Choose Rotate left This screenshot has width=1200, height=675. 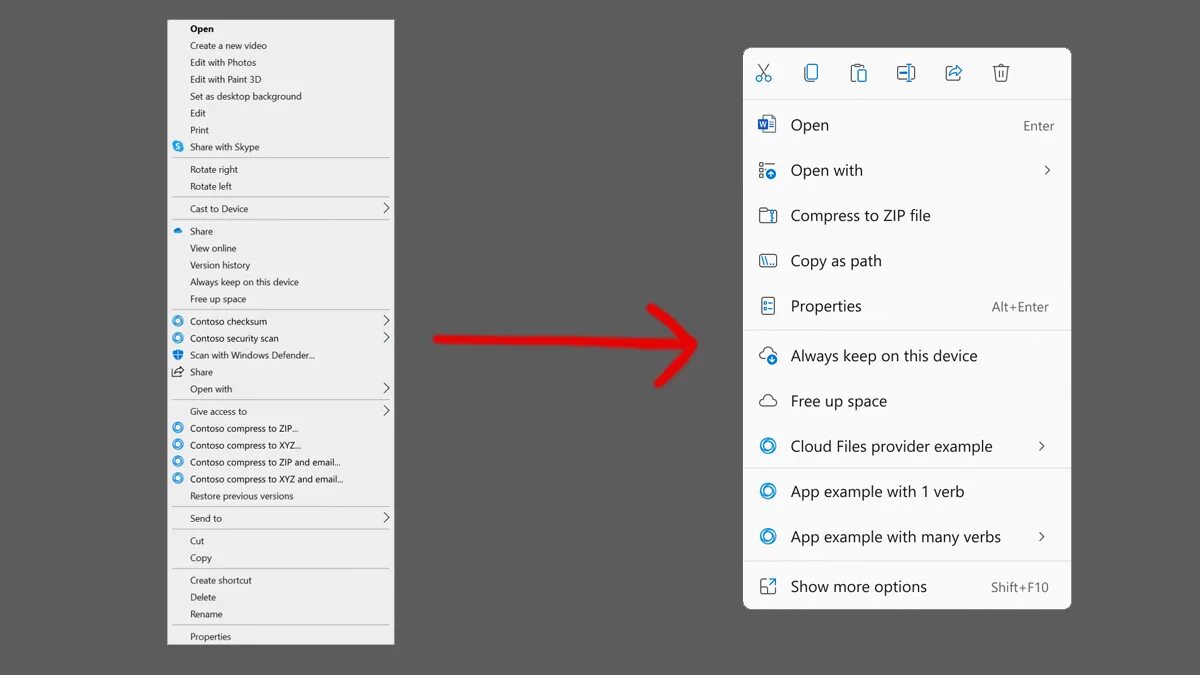211,187
